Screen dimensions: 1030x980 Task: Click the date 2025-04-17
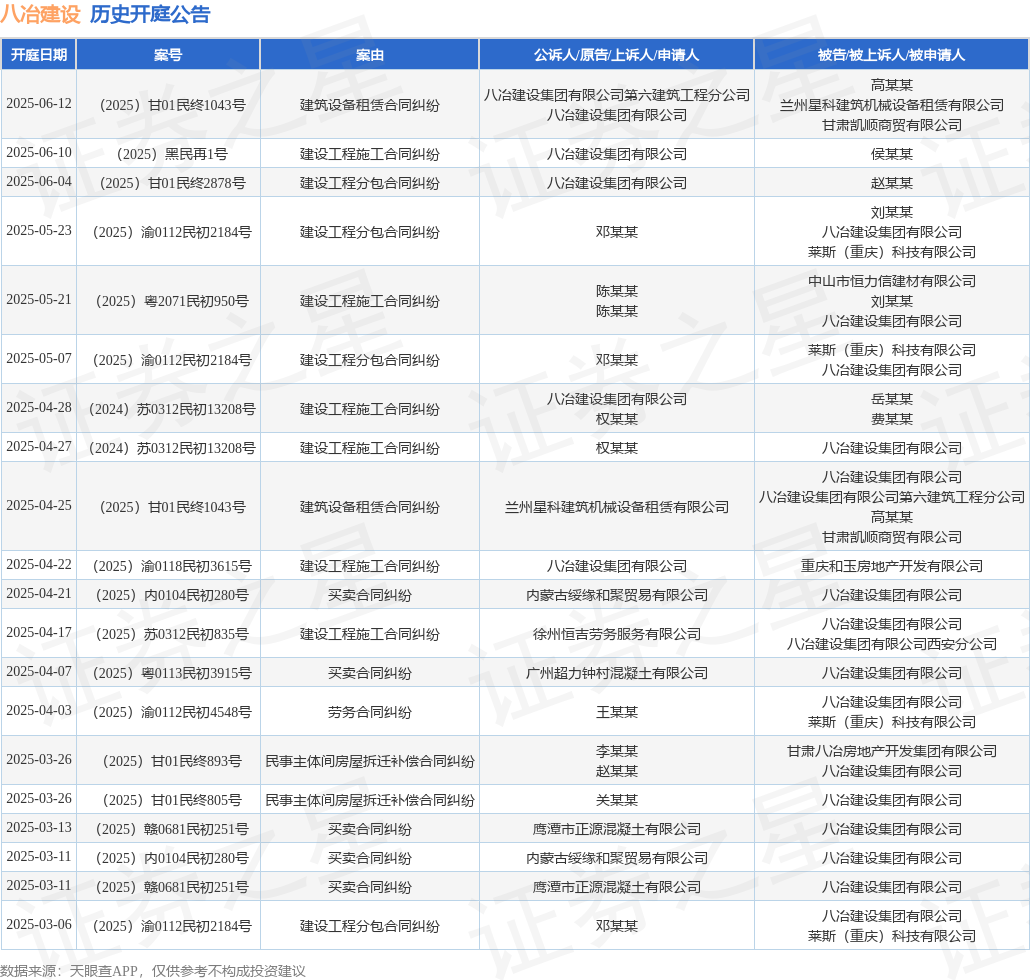click(39, 633)
